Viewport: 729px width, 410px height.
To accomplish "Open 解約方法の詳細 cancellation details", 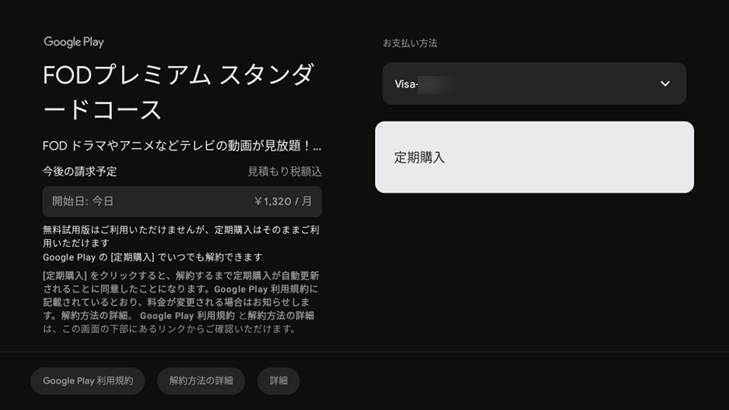I will pyautogui.click(x=201, y=381).
